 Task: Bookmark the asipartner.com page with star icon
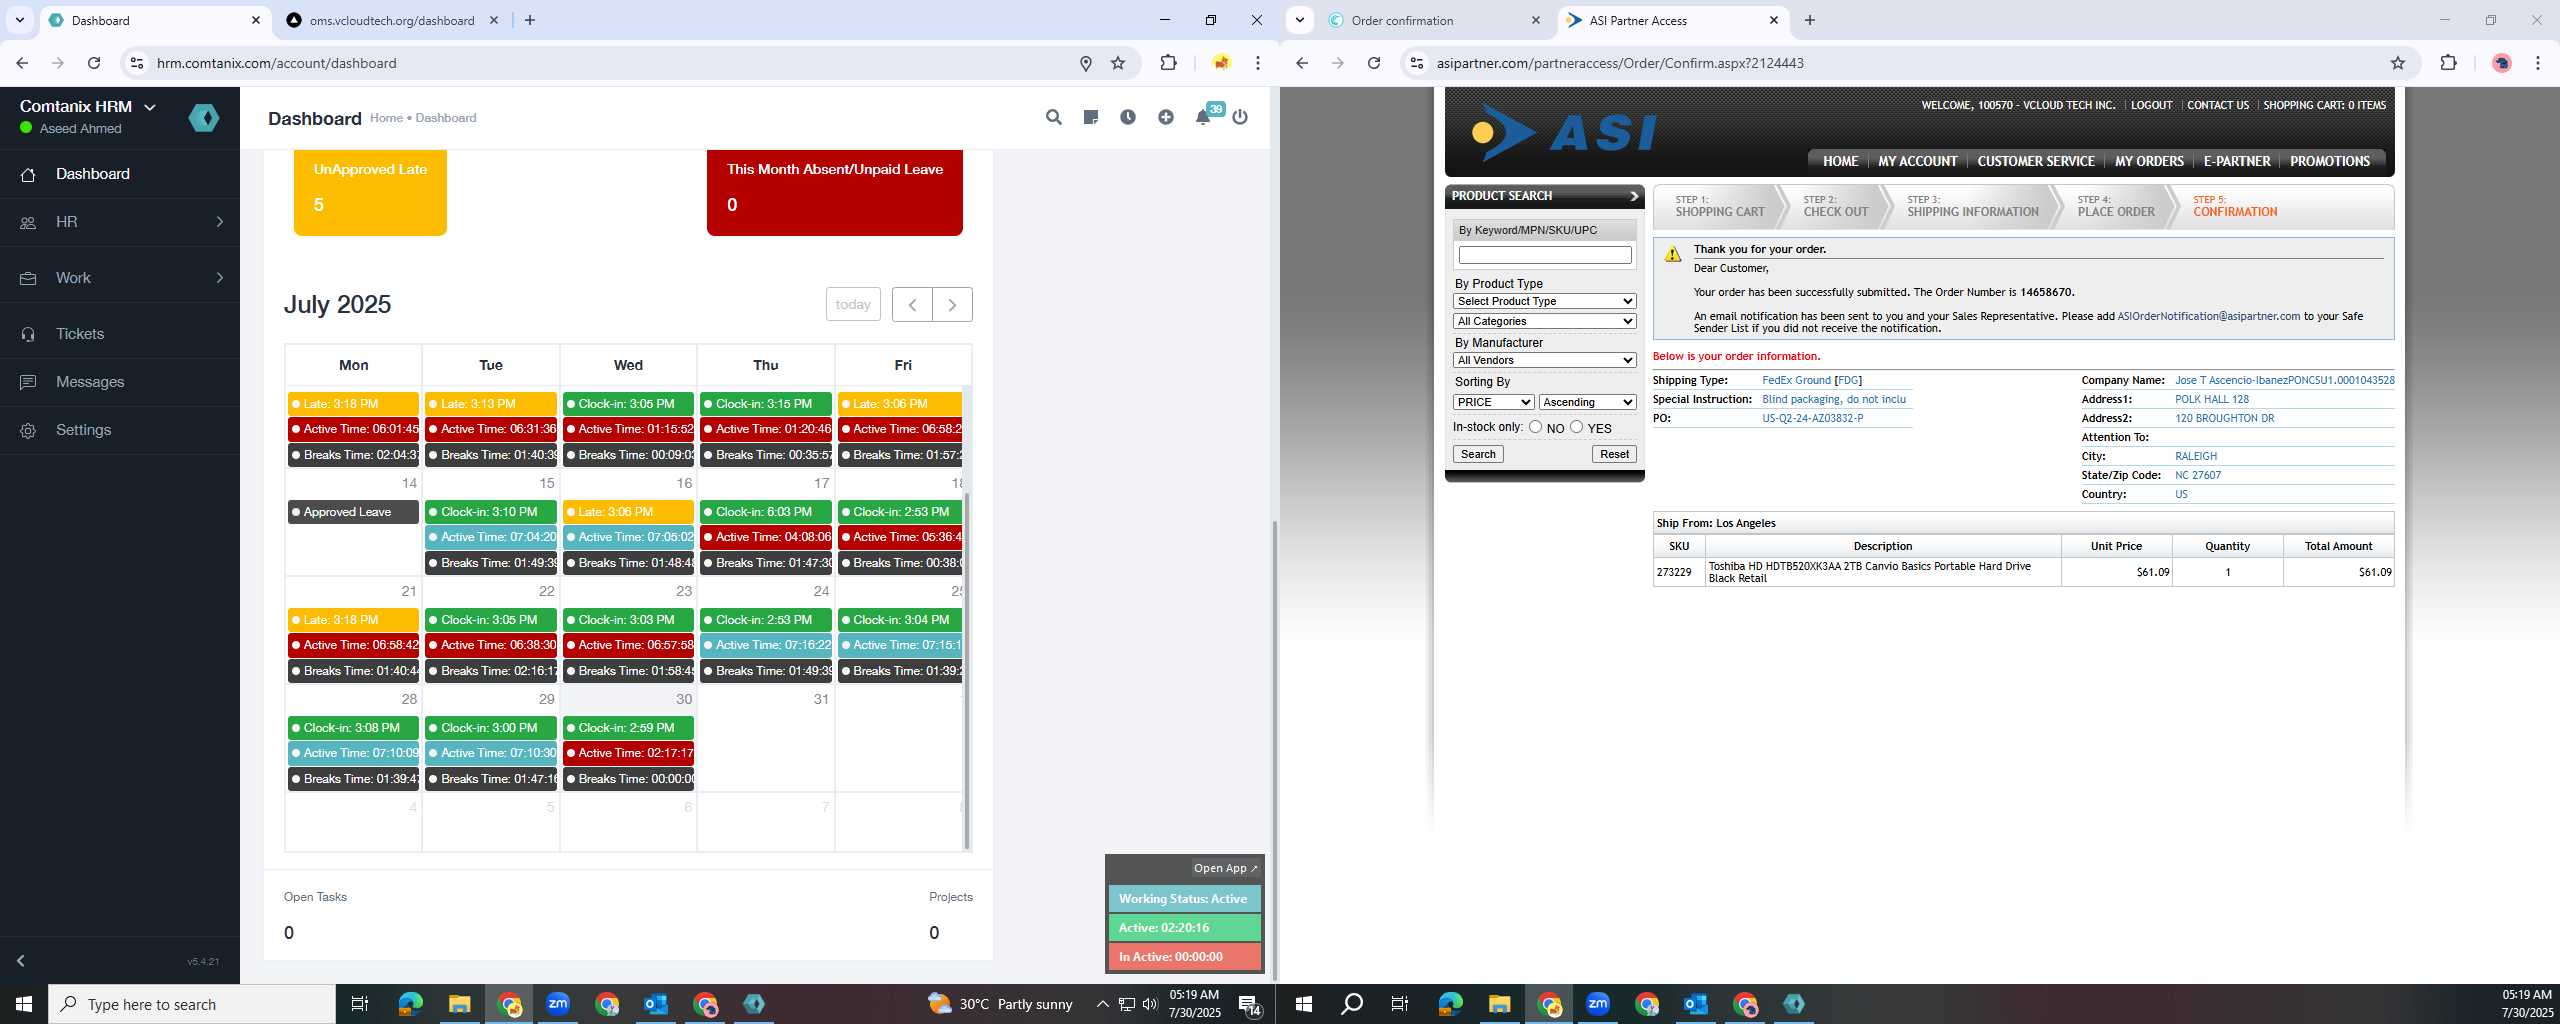2398,63
